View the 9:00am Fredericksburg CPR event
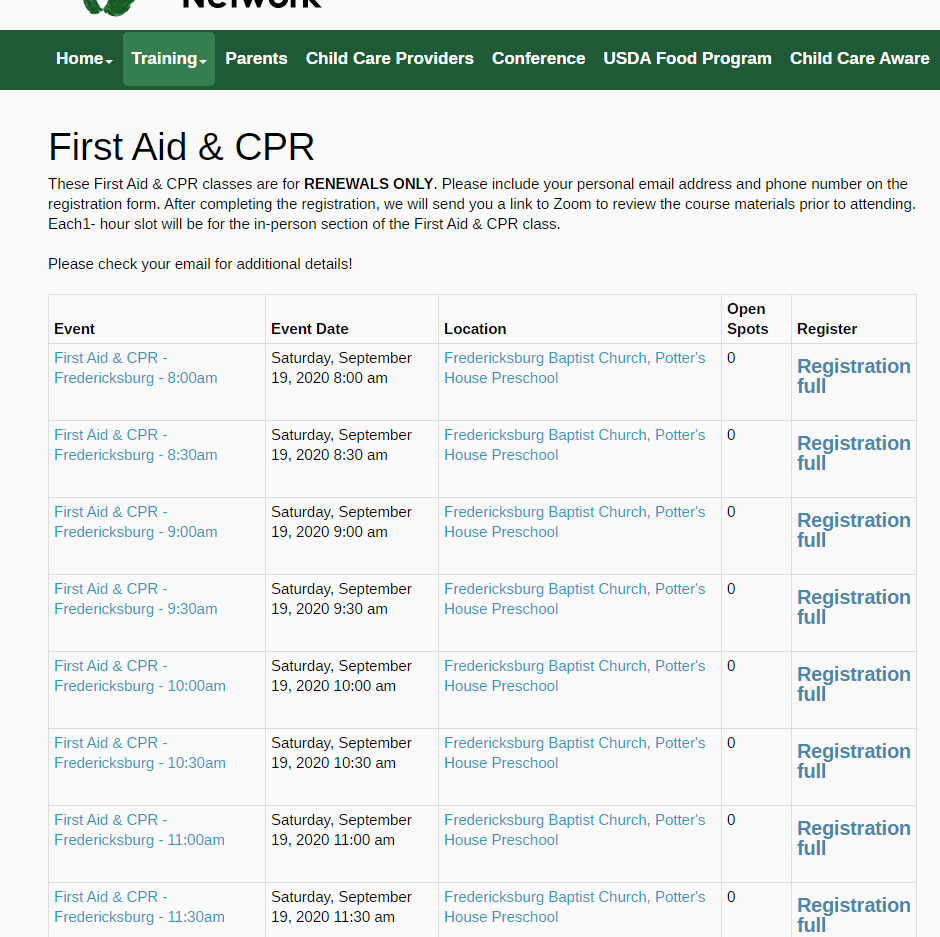 pyautogui.click(x=135, y=522)
